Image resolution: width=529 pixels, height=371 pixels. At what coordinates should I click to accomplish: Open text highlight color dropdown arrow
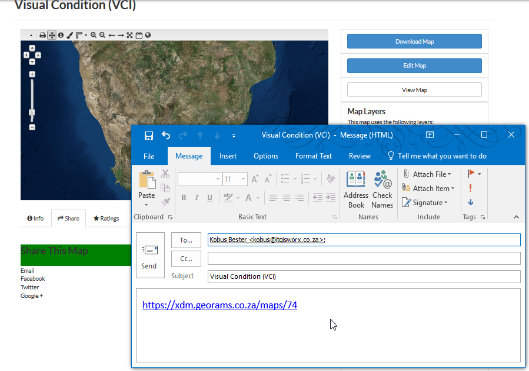point(238,198)
